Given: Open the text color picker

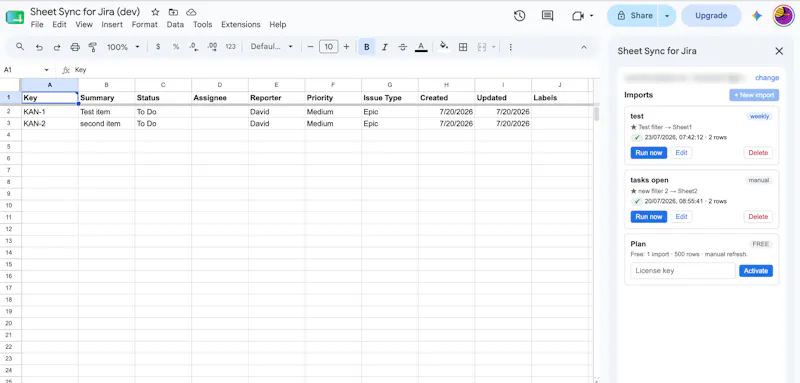Looking at the screenshot, I should (421, 47).
